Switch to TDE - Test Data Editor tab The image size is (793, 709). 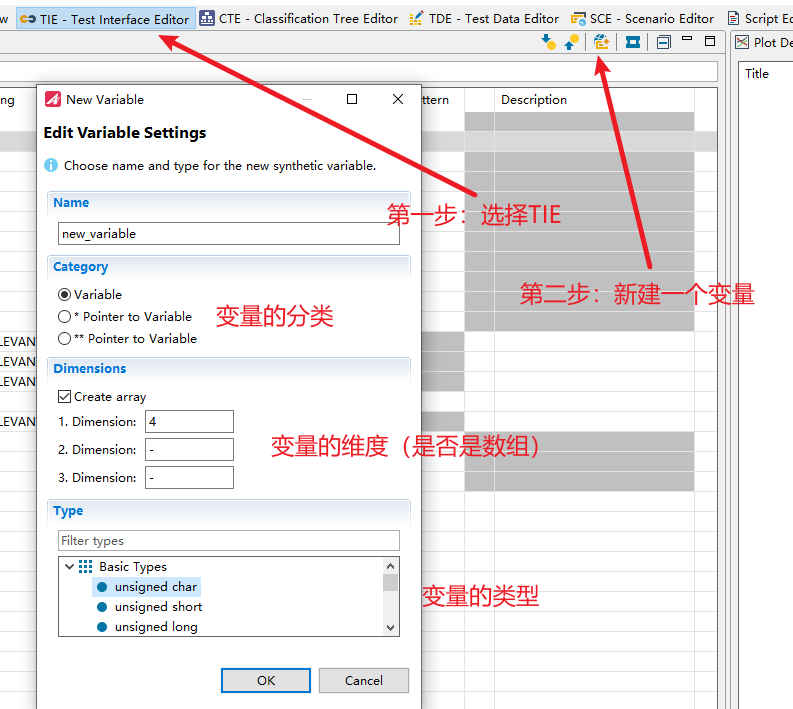pos(484,19)
